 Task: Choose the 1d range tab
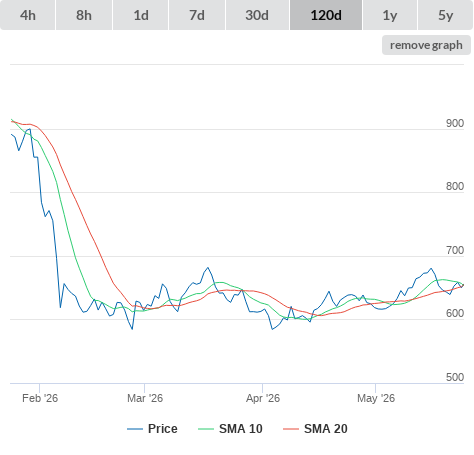(141, 15)
